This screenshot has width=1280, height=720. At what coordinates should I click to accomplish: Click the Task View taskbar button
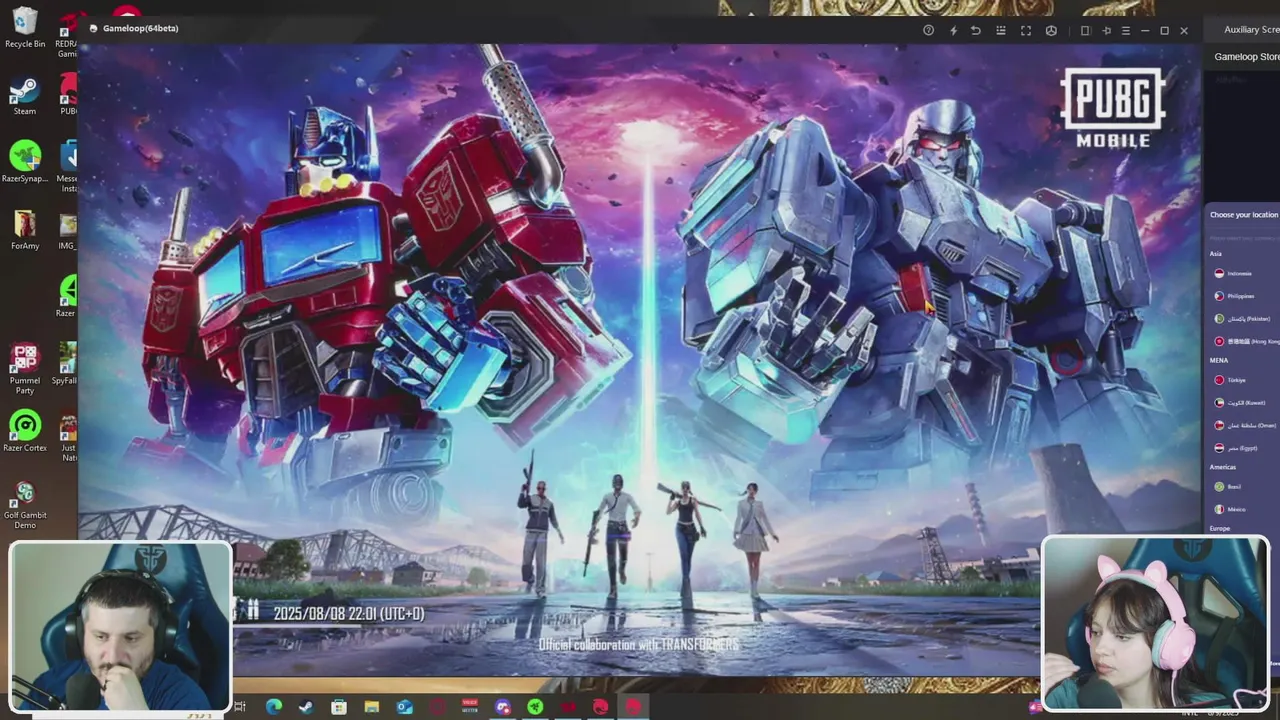[x=240, y=707]
